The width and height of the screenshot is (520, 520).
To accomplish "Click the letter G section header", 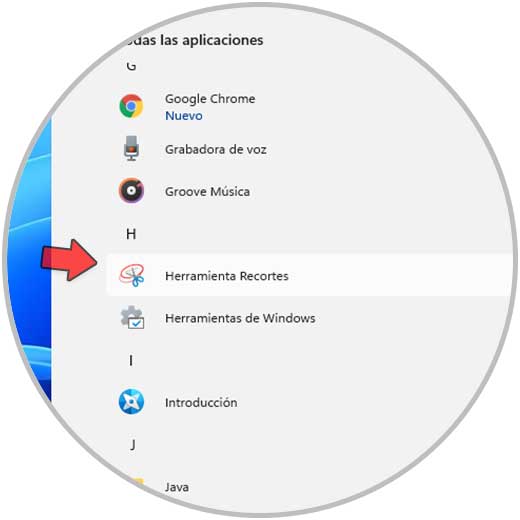I will point(131,66).
